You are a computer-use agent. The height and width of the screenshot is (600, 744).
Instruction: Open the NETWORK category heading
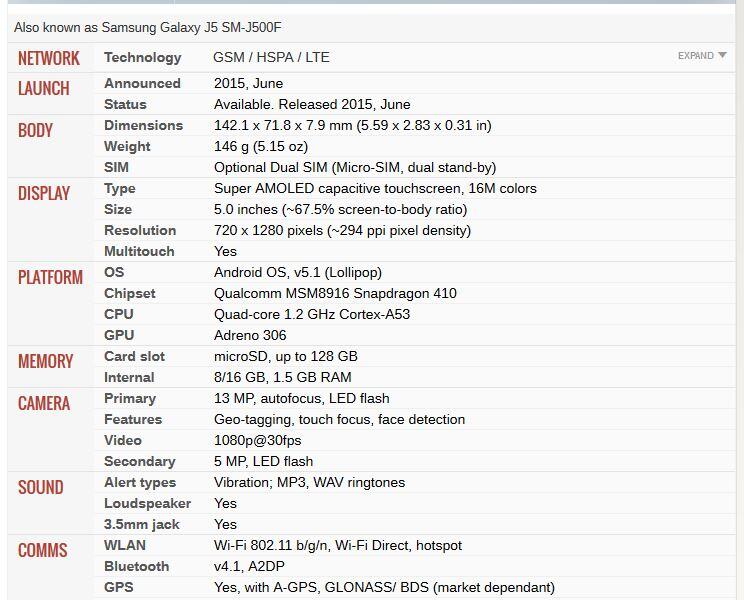(x=49, y=58)
